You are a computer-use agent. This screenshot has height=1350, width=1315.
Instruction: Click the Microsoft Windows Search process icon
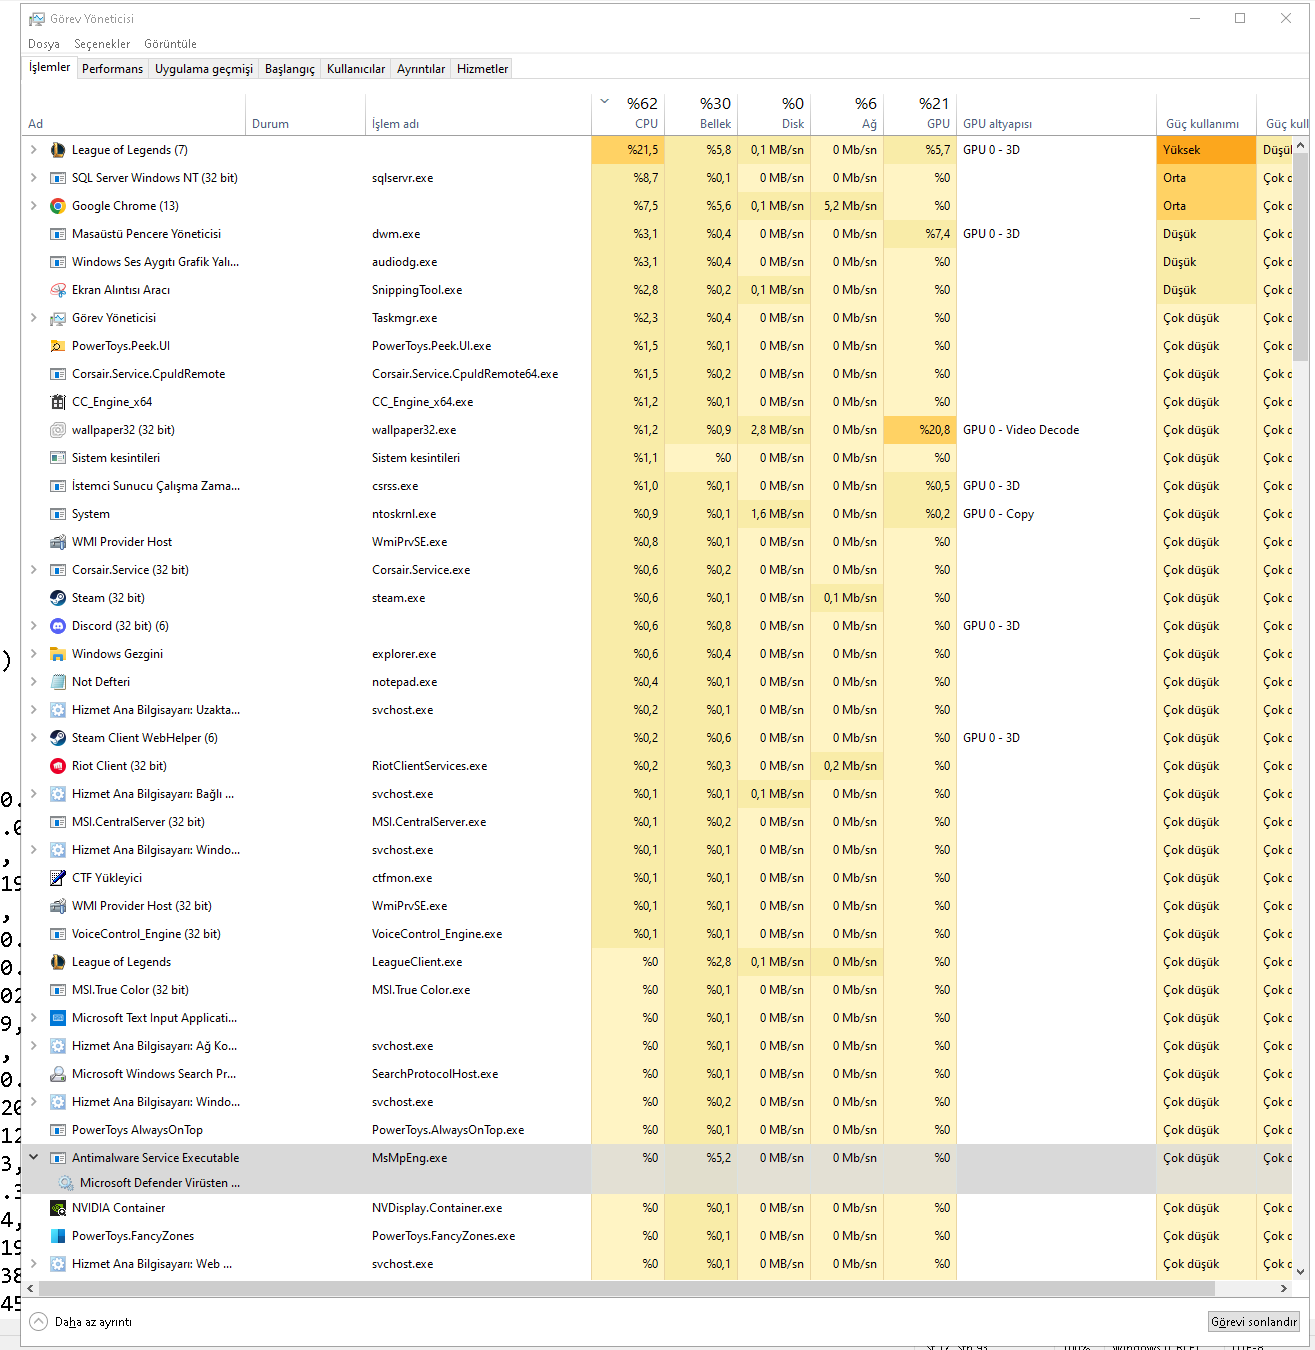pyautogui.click(x=58, y=1074)
